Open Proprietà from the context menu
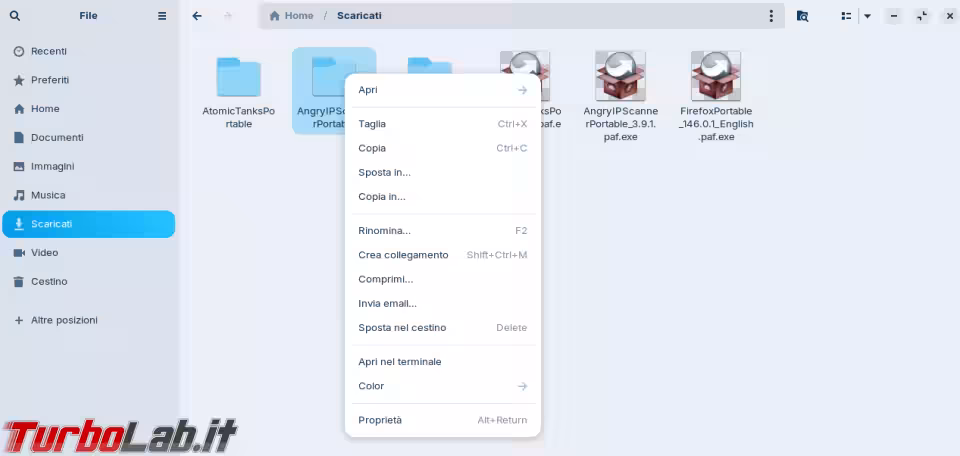This screenshot has height=456, width=960. 380,420
